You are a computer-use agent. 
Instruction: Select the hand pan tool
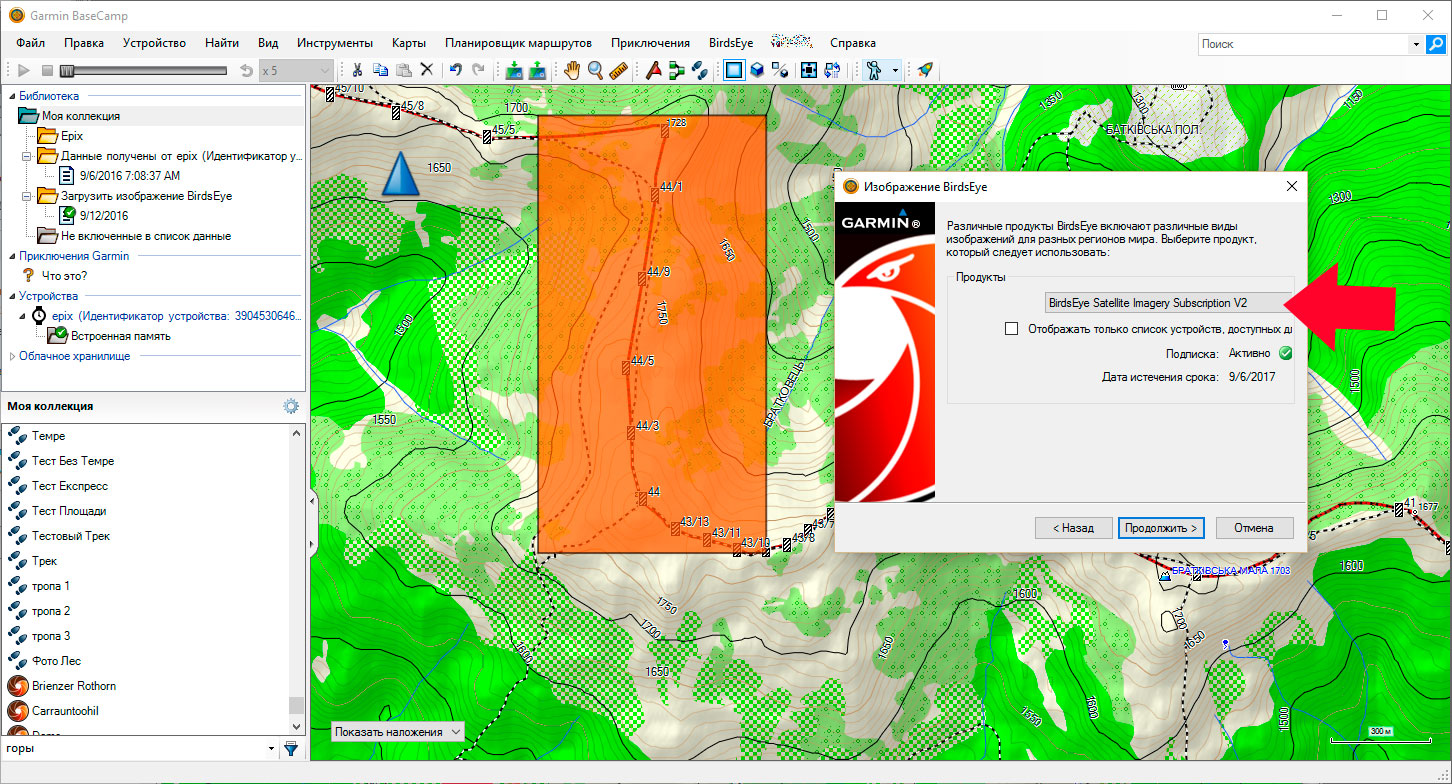[x=572, y=70]
